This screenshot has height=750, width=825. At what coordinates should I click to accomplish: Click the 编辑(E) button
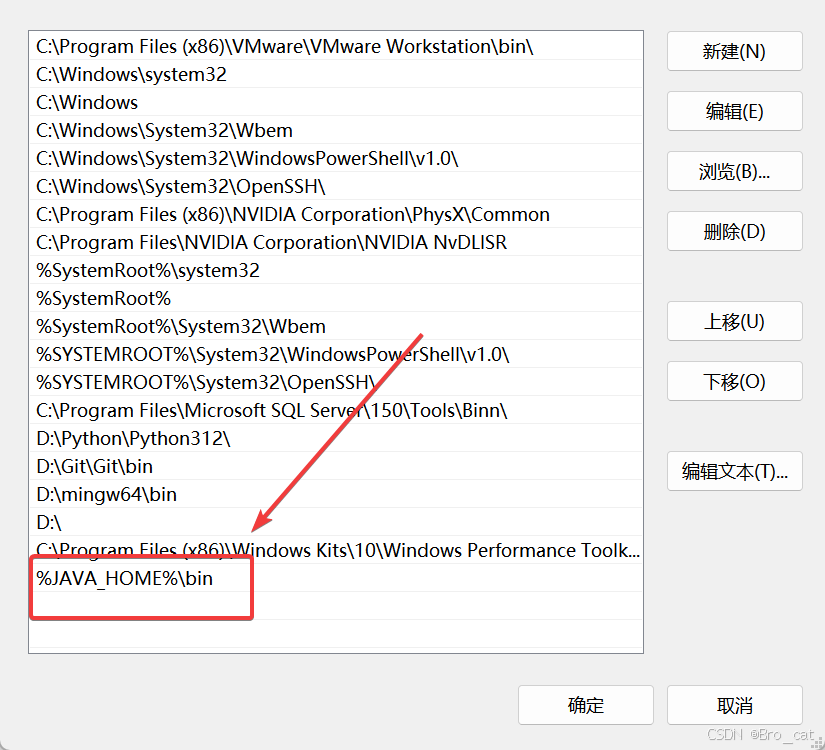(x=735, y=111)
